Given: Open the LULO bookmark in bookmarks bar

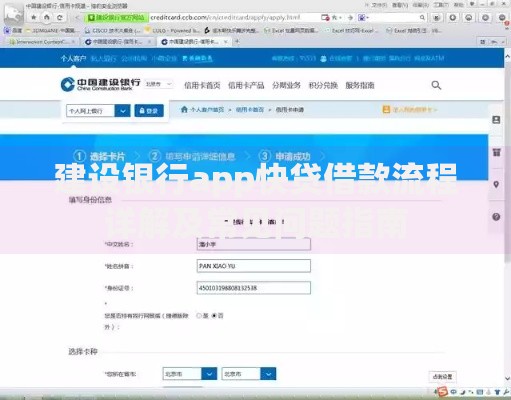Looking at the screenshot, I should tap(172, 30).
